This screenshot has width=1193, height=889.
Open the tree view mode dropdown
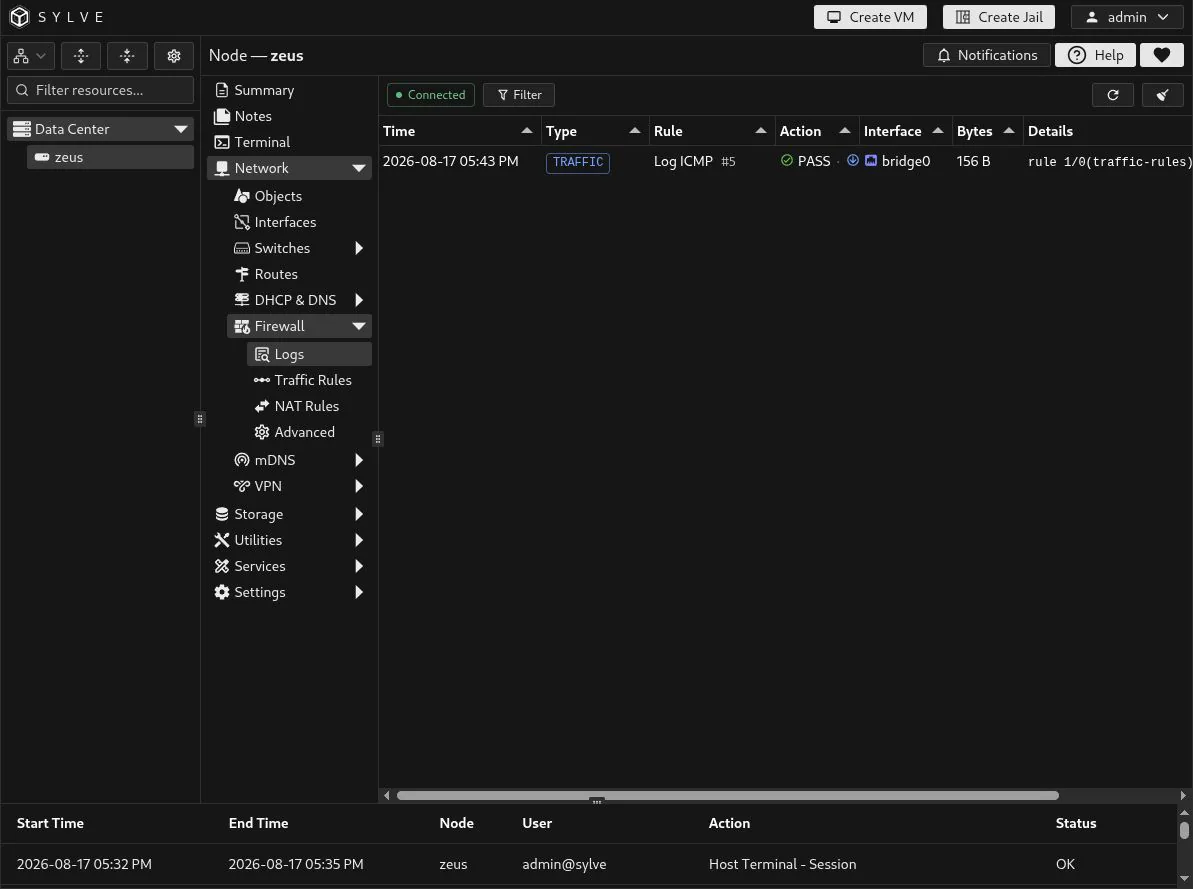tap(30, 56)
